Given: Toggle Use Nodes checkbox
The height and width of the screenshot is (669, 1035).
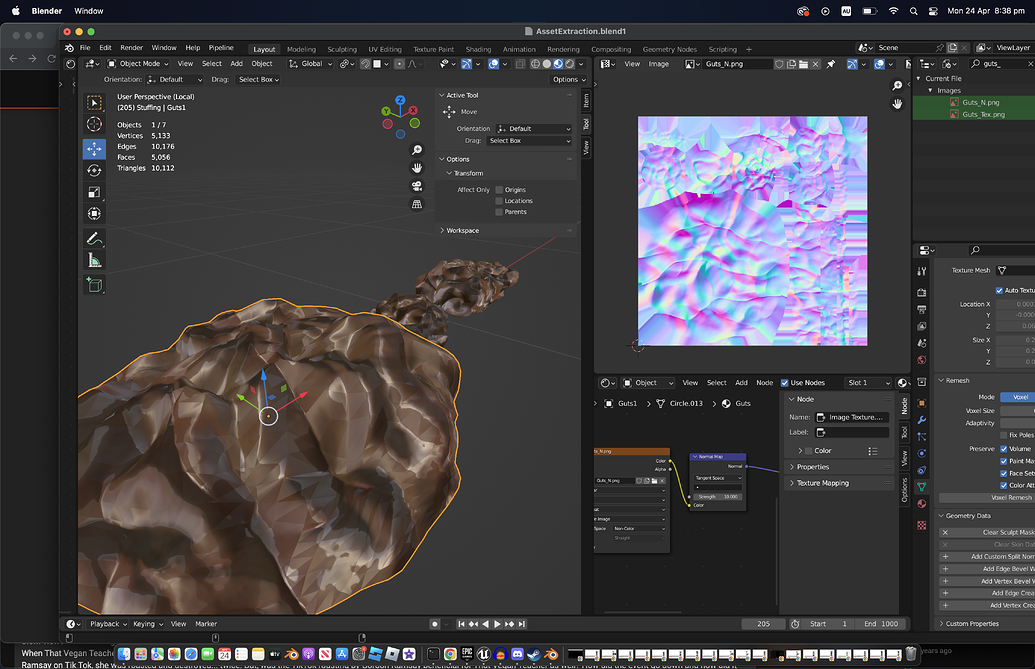Looking at the screenshot, I should point(785,383).
